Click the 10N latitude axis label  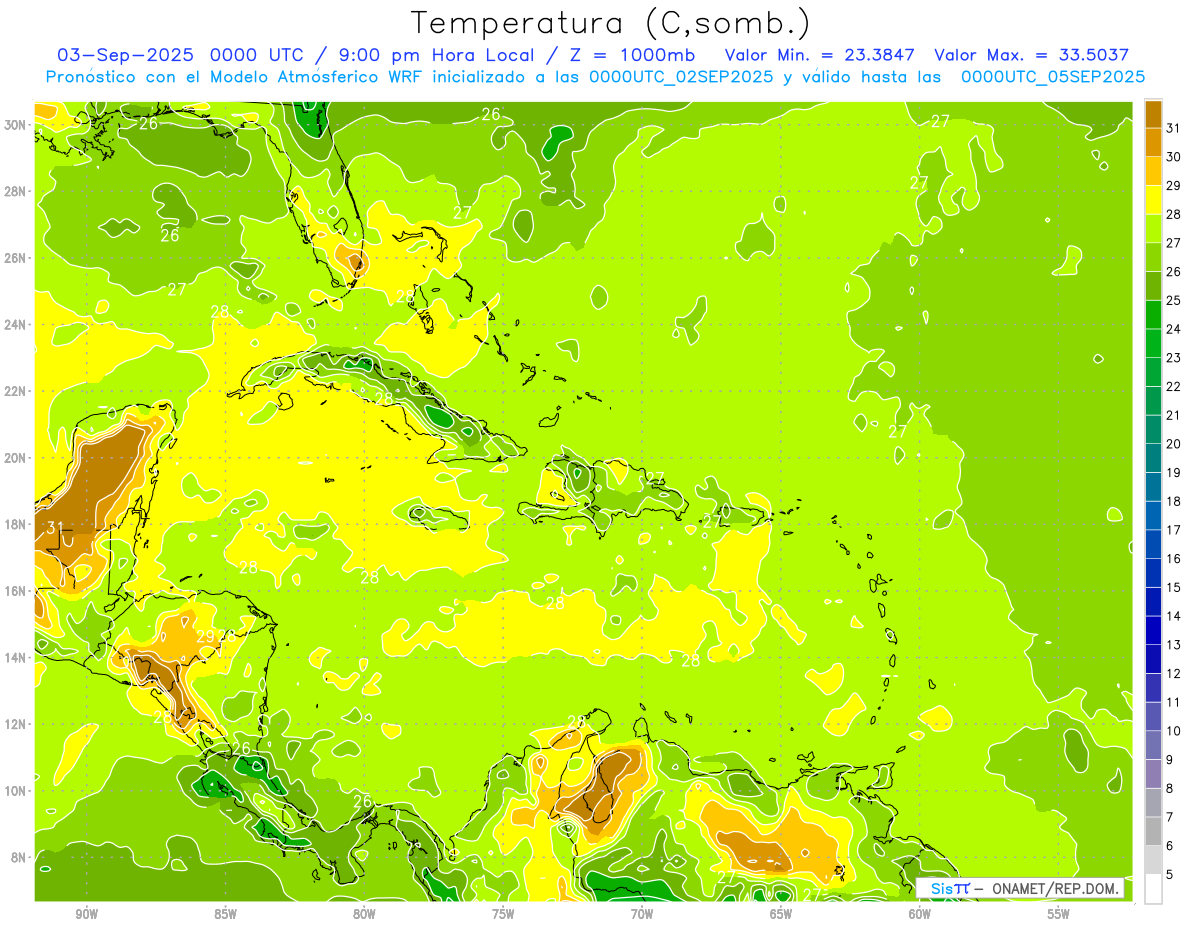[15, 791]
